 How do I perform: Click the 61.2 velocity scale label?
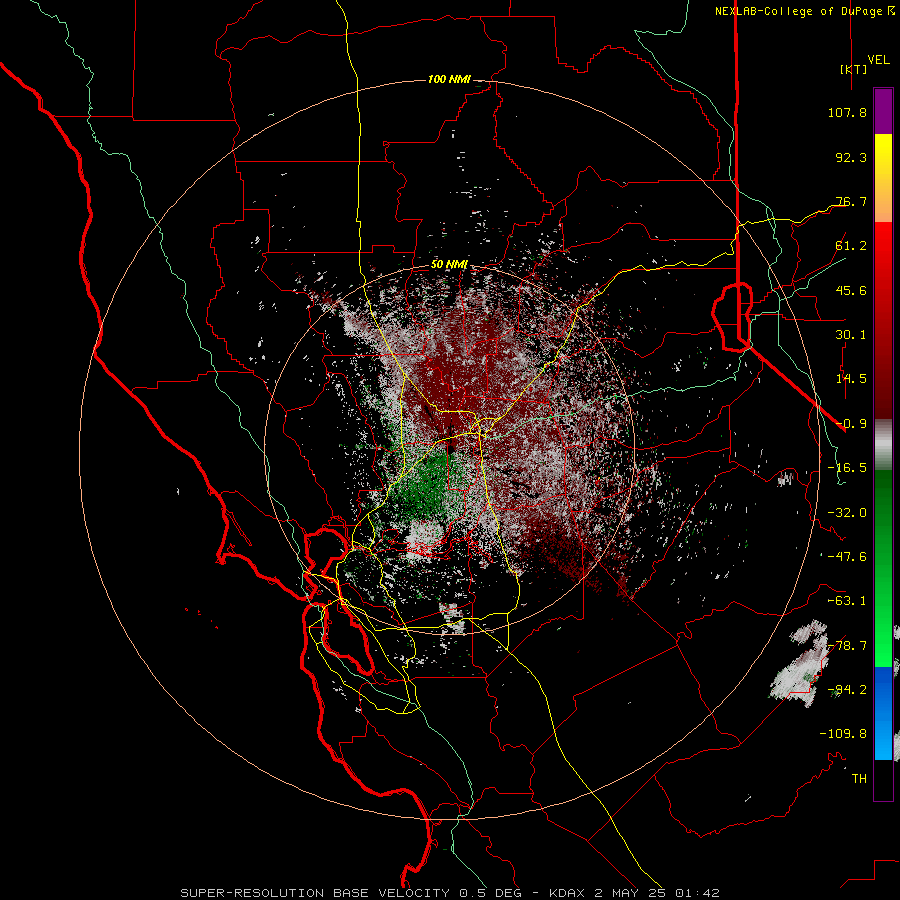[x=851, y=246]
